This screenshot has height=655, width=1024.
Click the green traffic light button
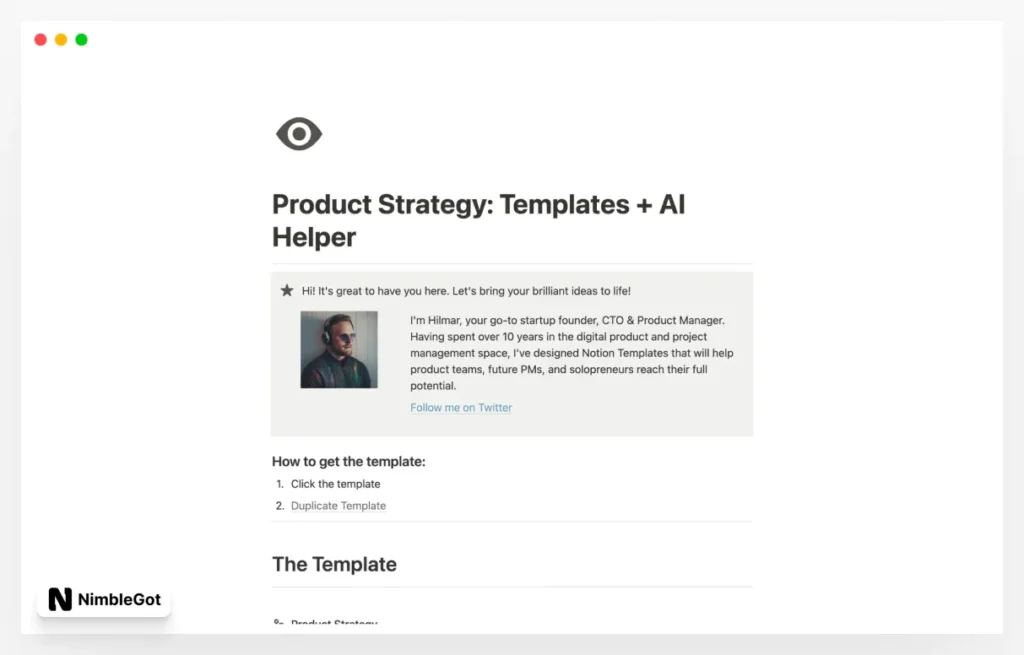(x=81, y=39)
